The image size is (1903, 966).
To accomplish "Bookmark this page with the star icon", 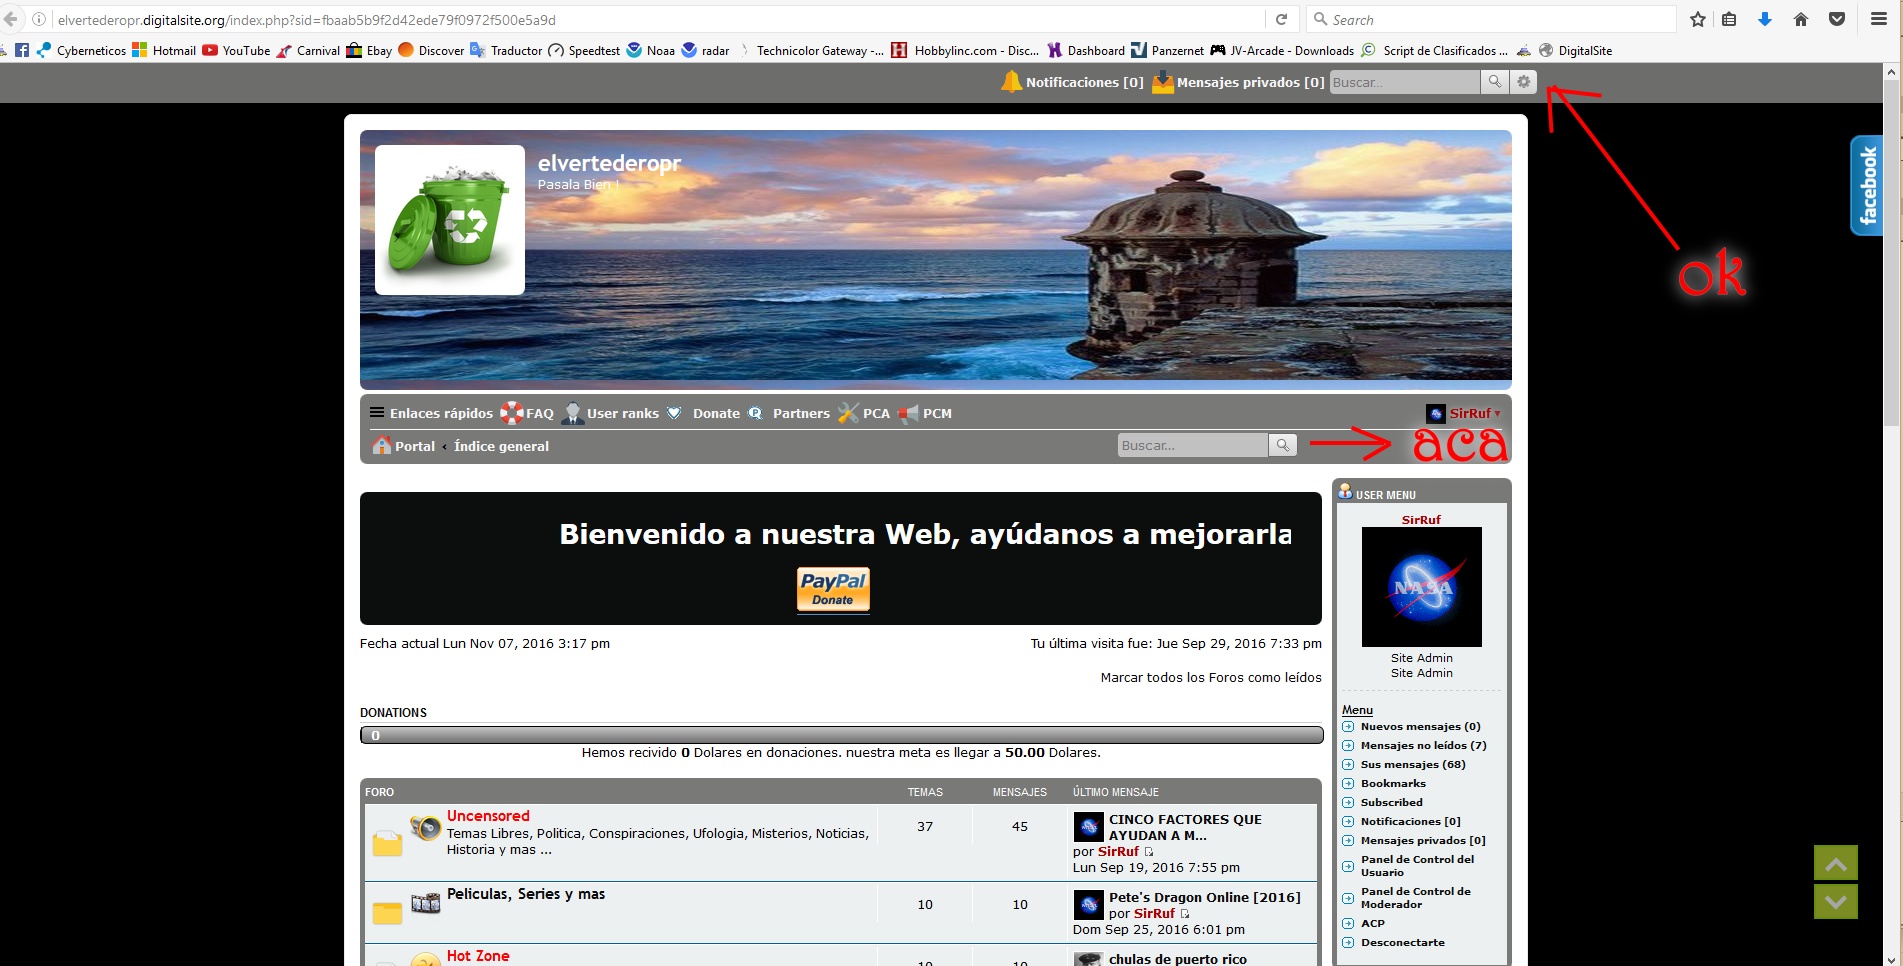I will 1697,19.
